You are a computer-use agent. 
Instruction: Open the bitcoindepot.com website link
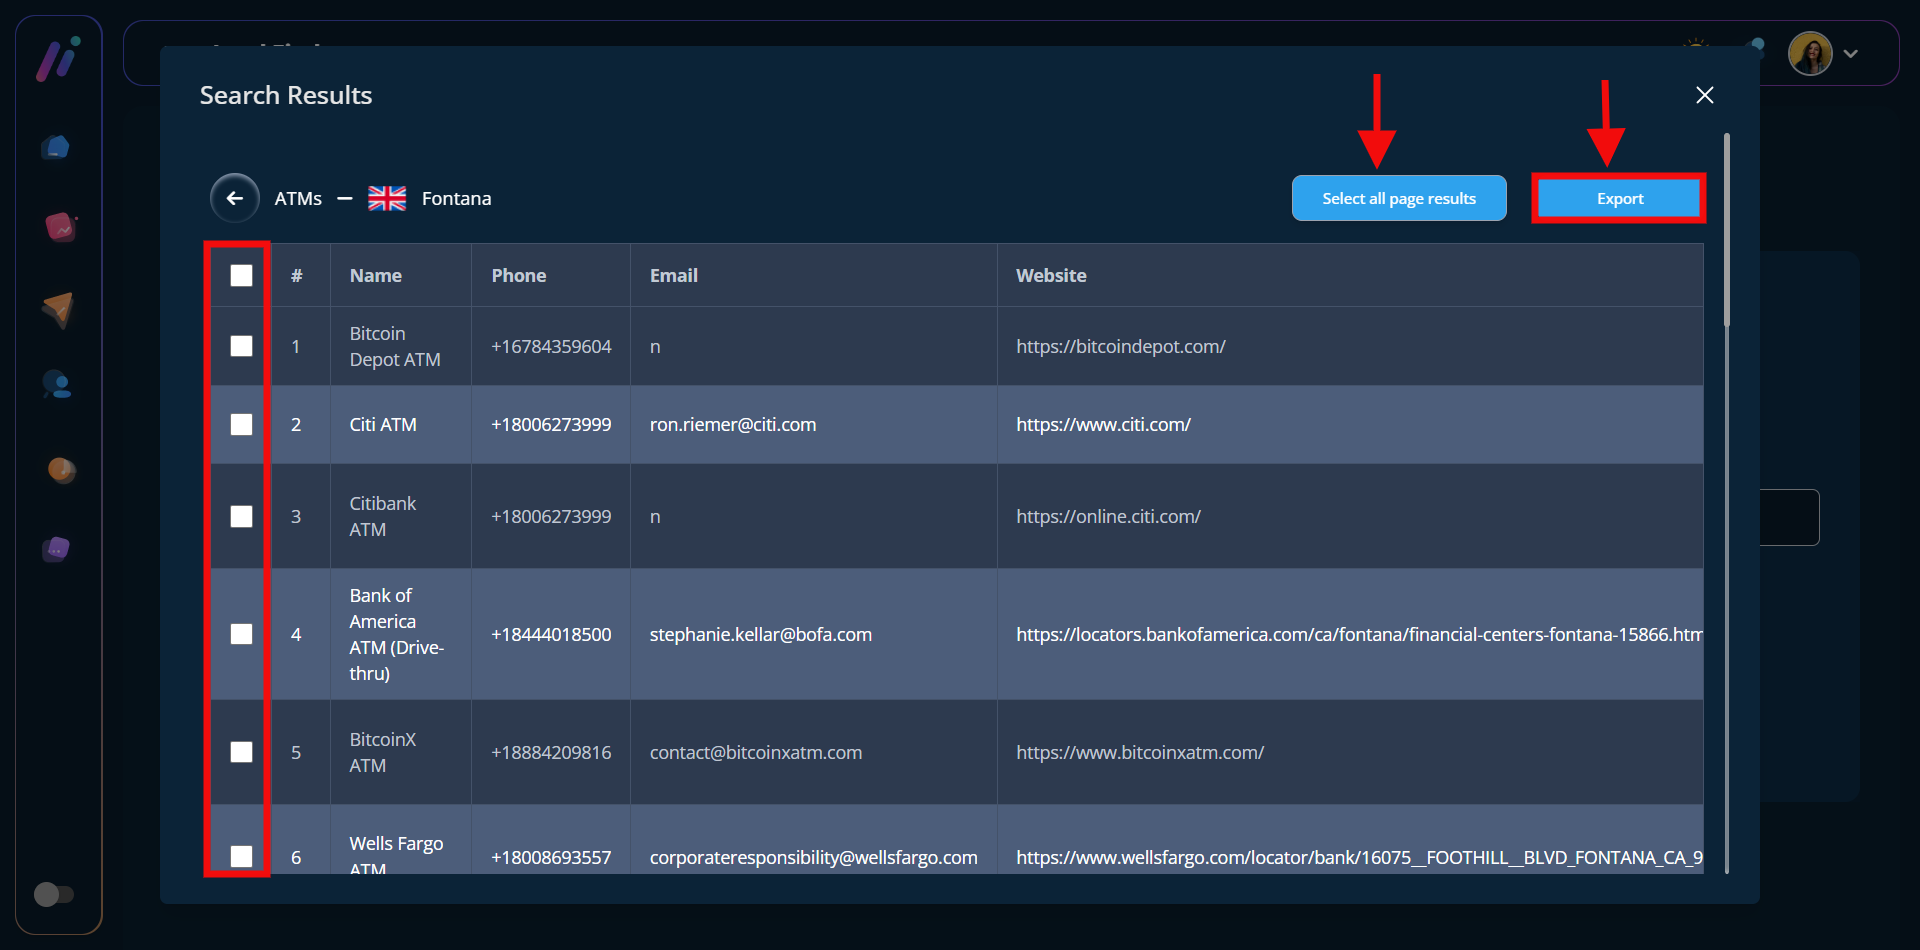tap(1120, 347)
